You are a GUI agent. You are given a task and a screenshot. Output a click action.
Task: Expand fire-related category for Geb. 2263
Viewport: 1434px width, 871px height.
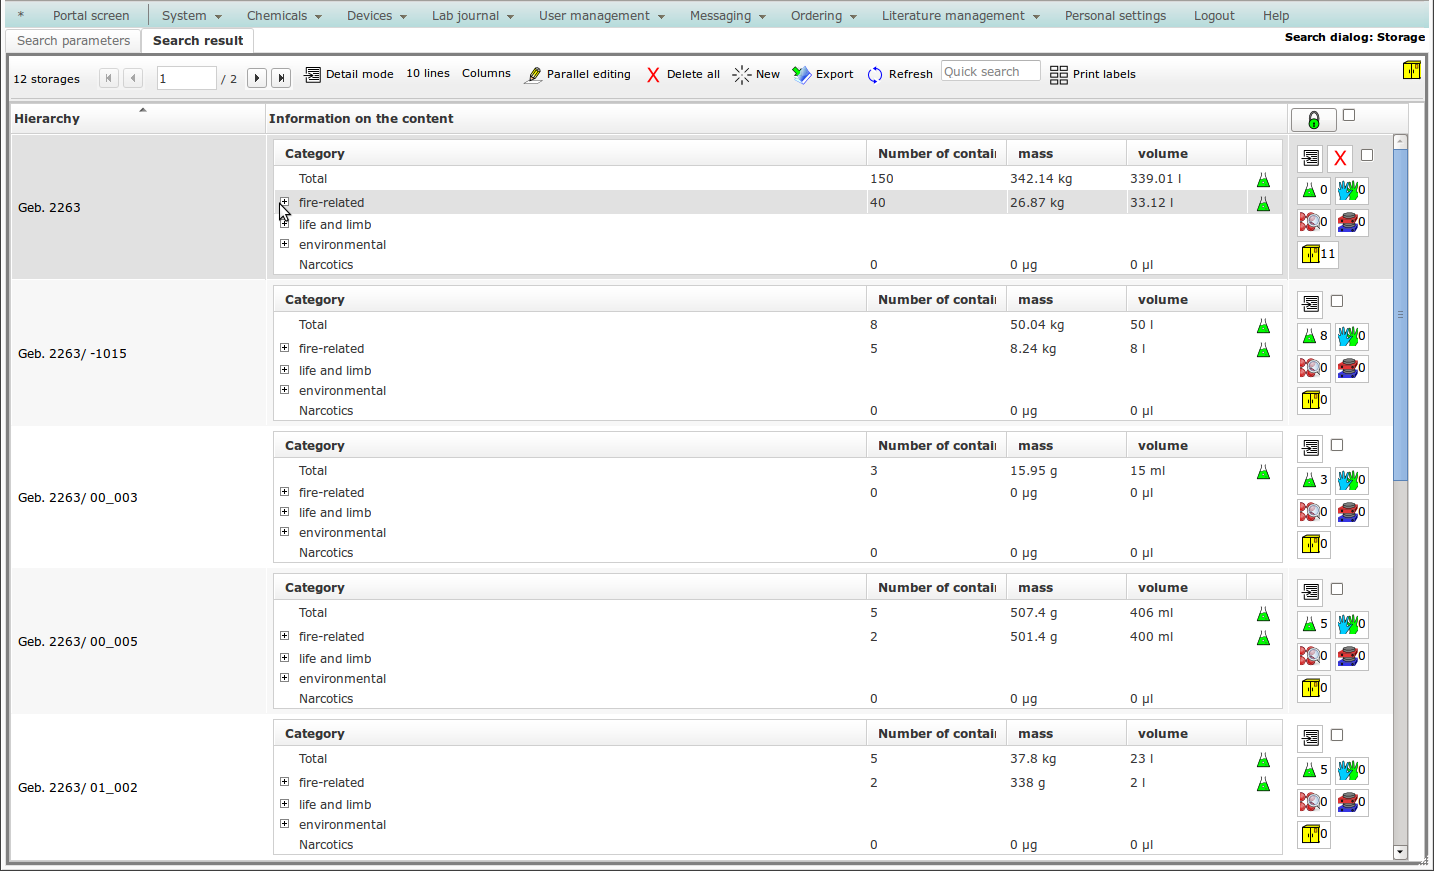pyautogui.click(x=285, y=202)
